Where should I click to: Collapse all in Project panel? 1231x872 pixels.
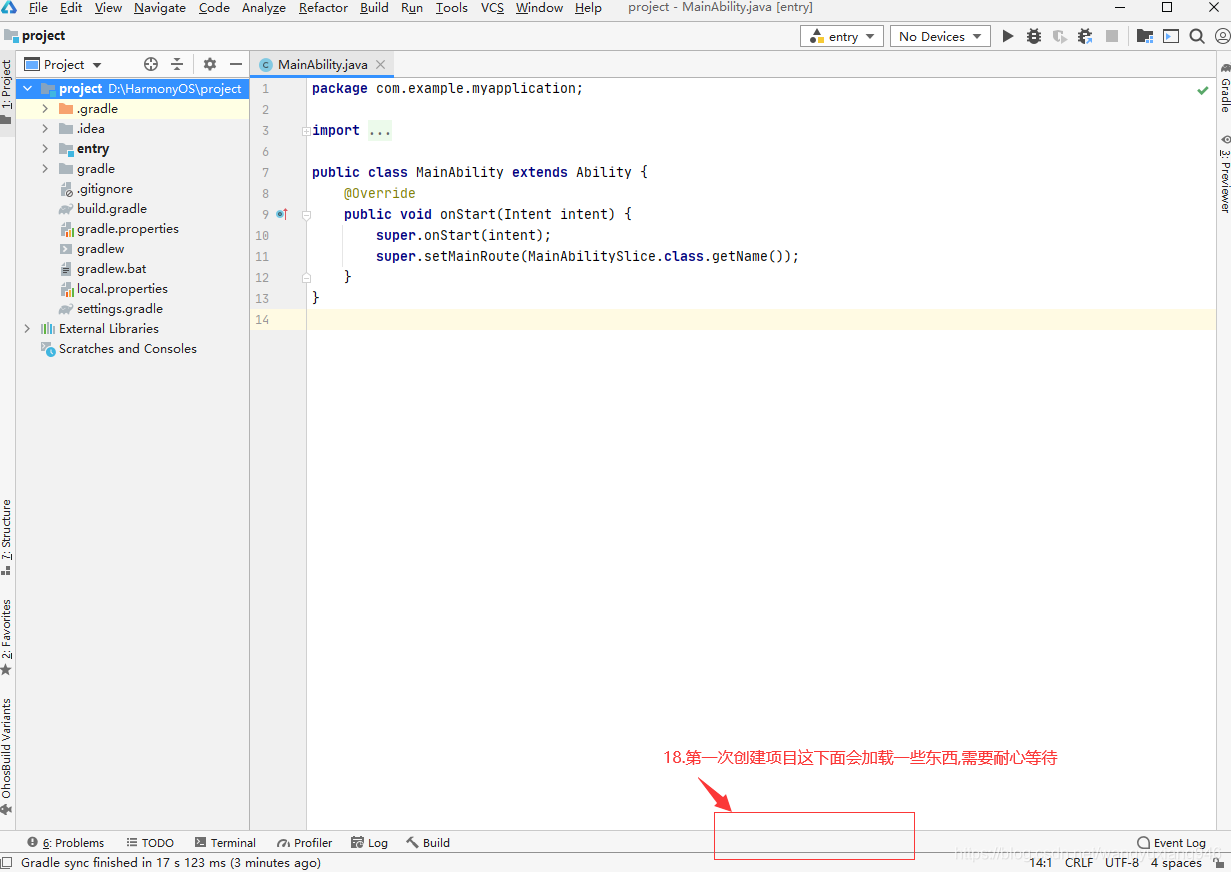(x=177, y=64)
